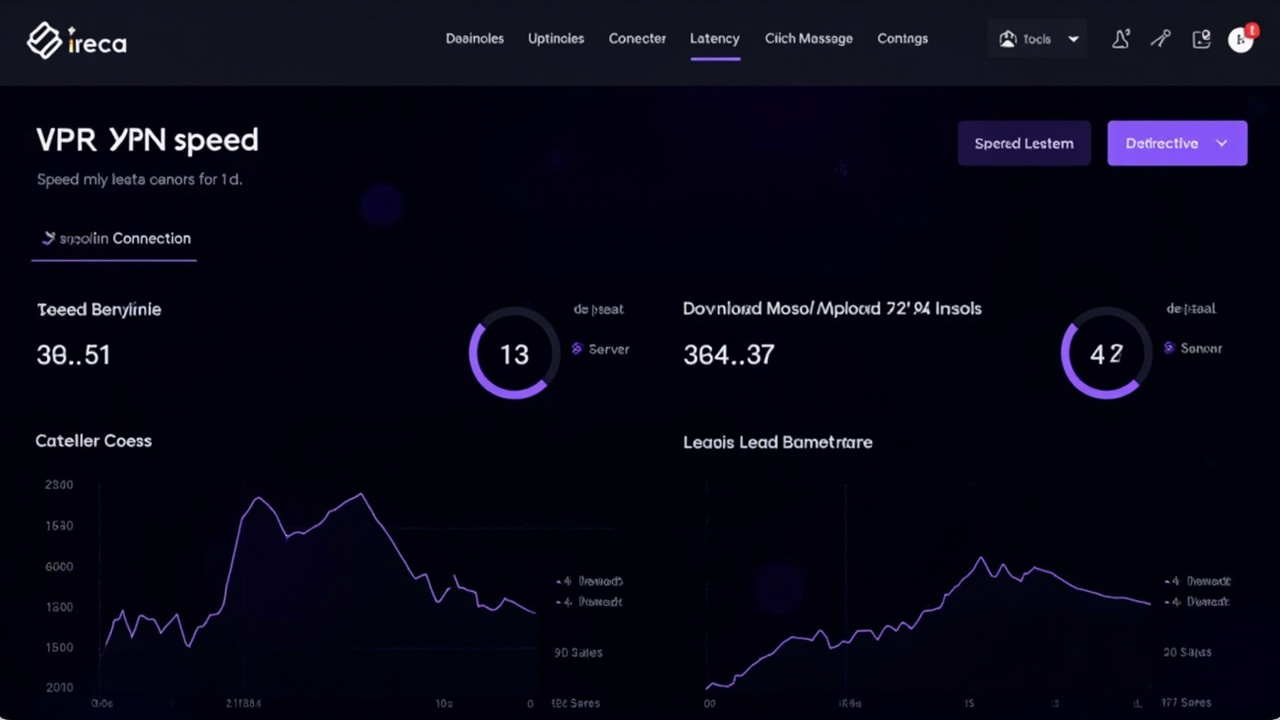Expand the Tools dropdown arrow
This screenshot has height=720, width=1280.
point(1073,39)
